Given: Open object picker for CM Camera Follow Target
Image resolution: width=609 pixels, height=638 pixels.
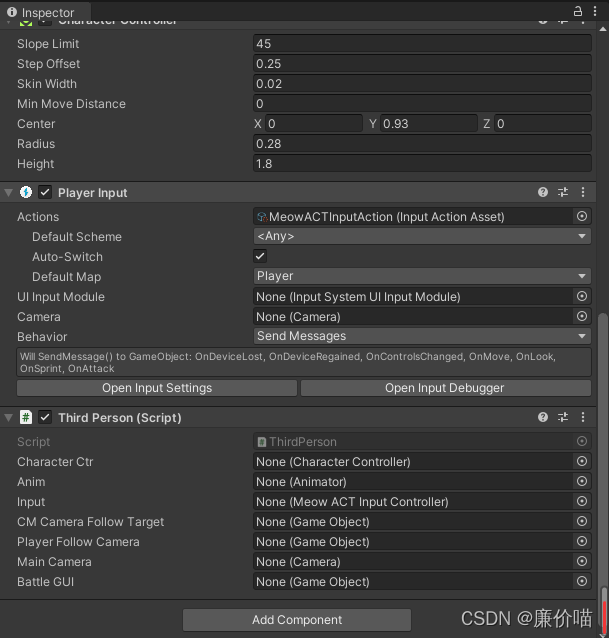Looking at the screenshot, I should (x=582, y=521).
